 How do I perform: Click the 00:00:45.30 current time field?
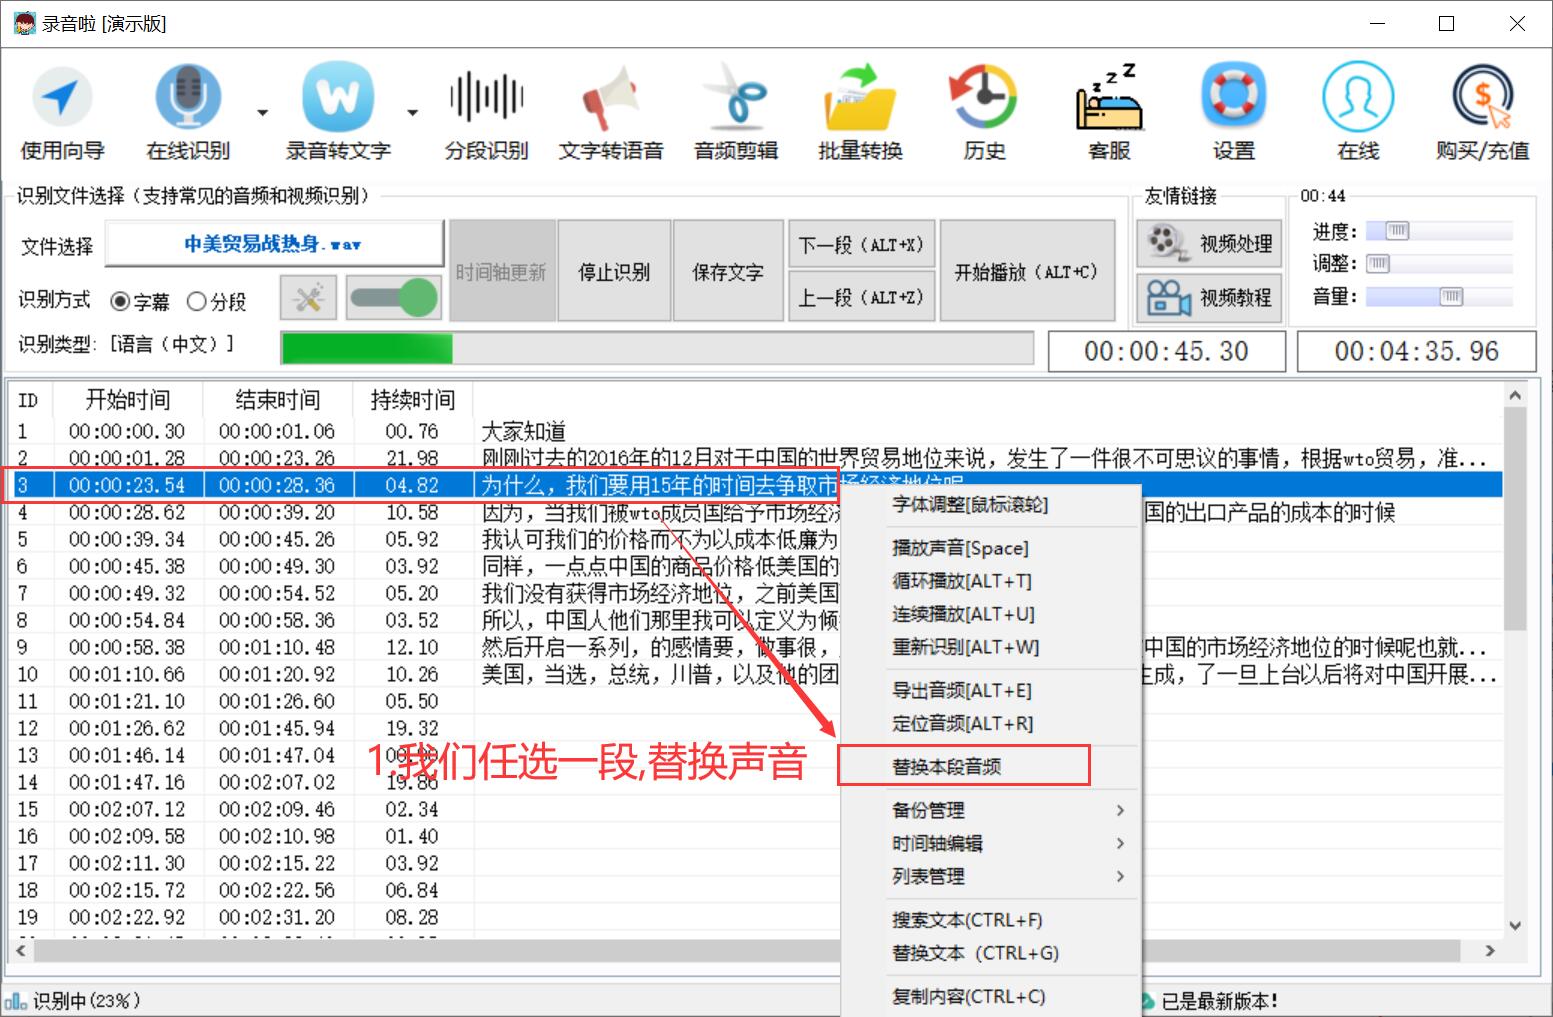coord(1166,351)
